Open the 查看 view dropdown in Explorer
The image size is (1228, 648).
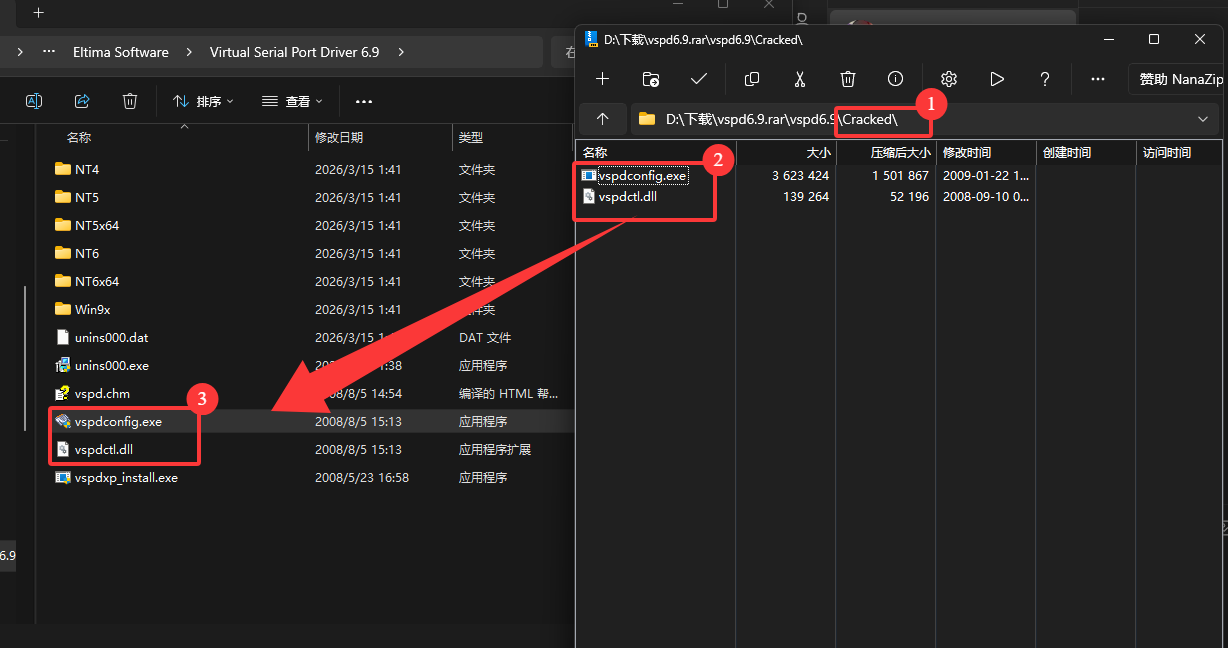(x=292, y=101)
